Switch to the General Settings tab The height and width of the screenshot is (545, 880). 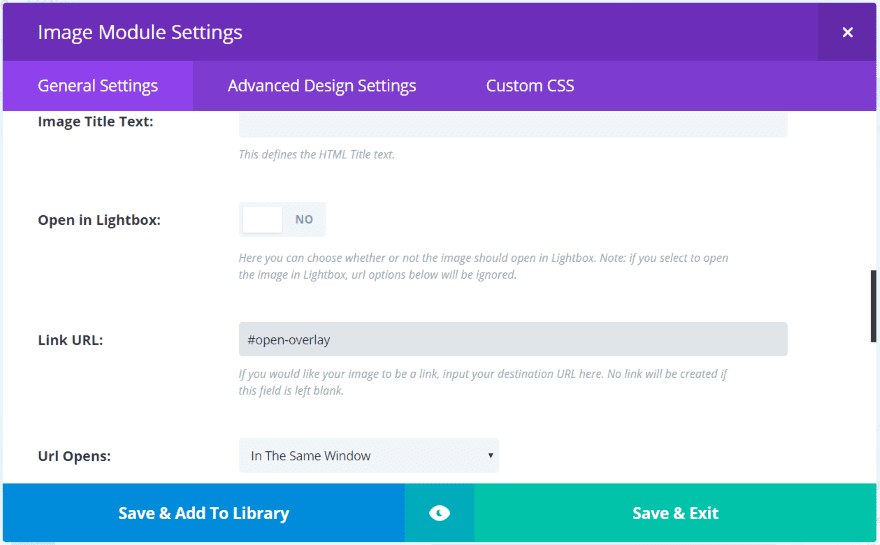pyautogui.click(x=98, y=86)
